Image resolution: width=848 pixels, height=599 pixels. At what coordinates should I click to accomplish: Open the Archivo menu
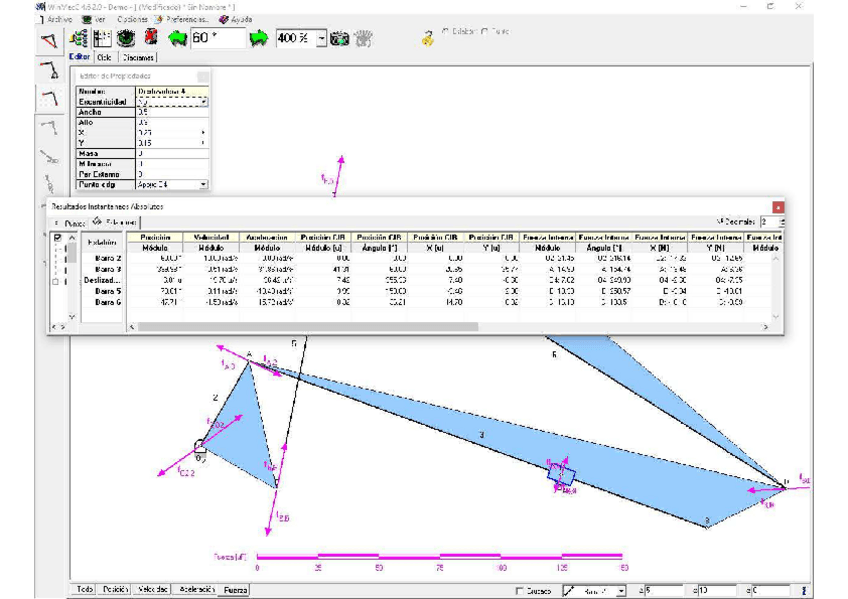(x=59, y=19)
